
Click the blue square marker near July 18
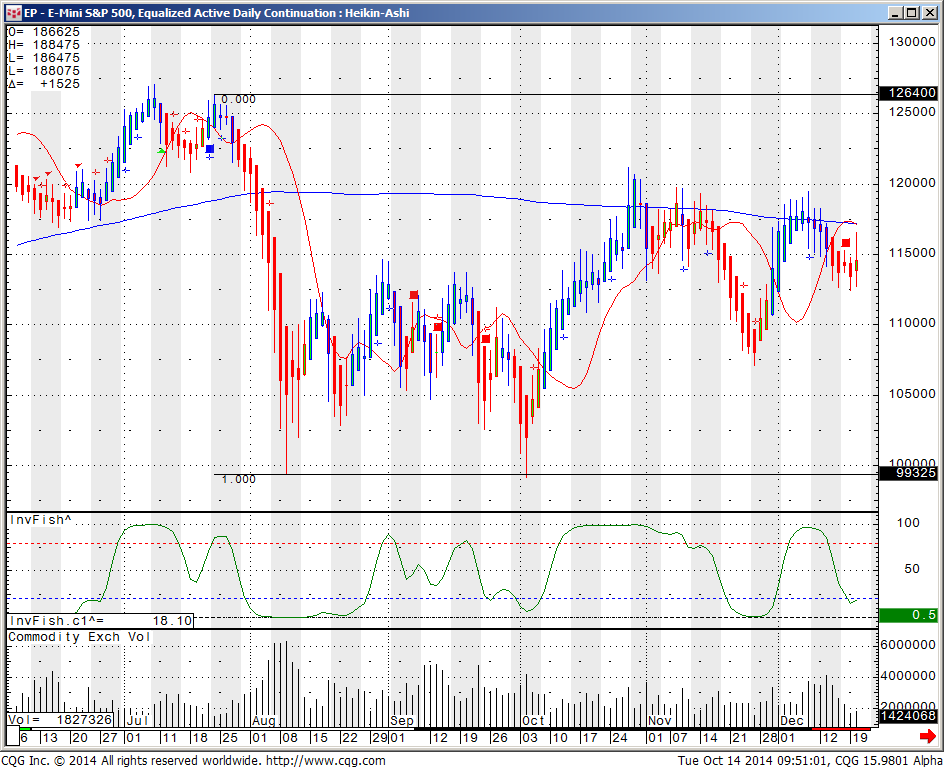(x=210, y=149)
